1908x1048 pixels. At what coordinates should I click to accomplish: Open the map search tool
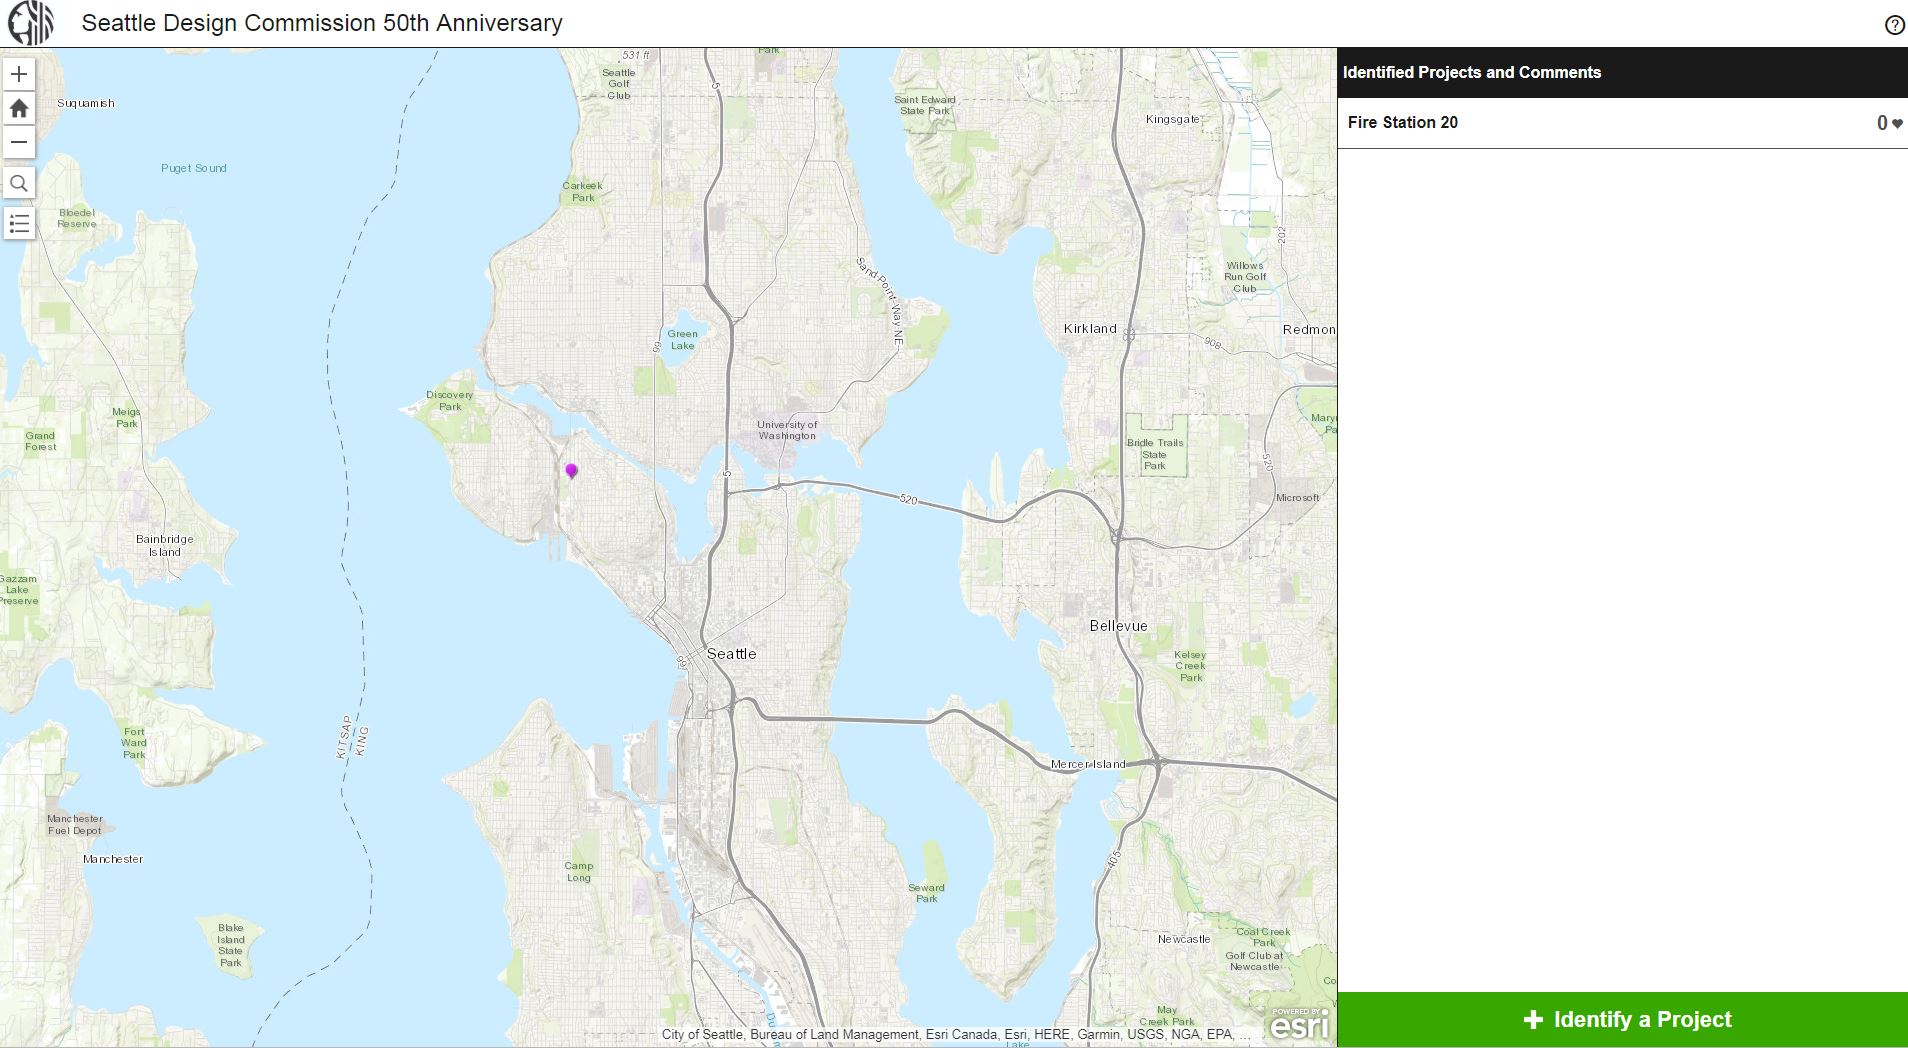pyautogui.click(x=19, y=184)
